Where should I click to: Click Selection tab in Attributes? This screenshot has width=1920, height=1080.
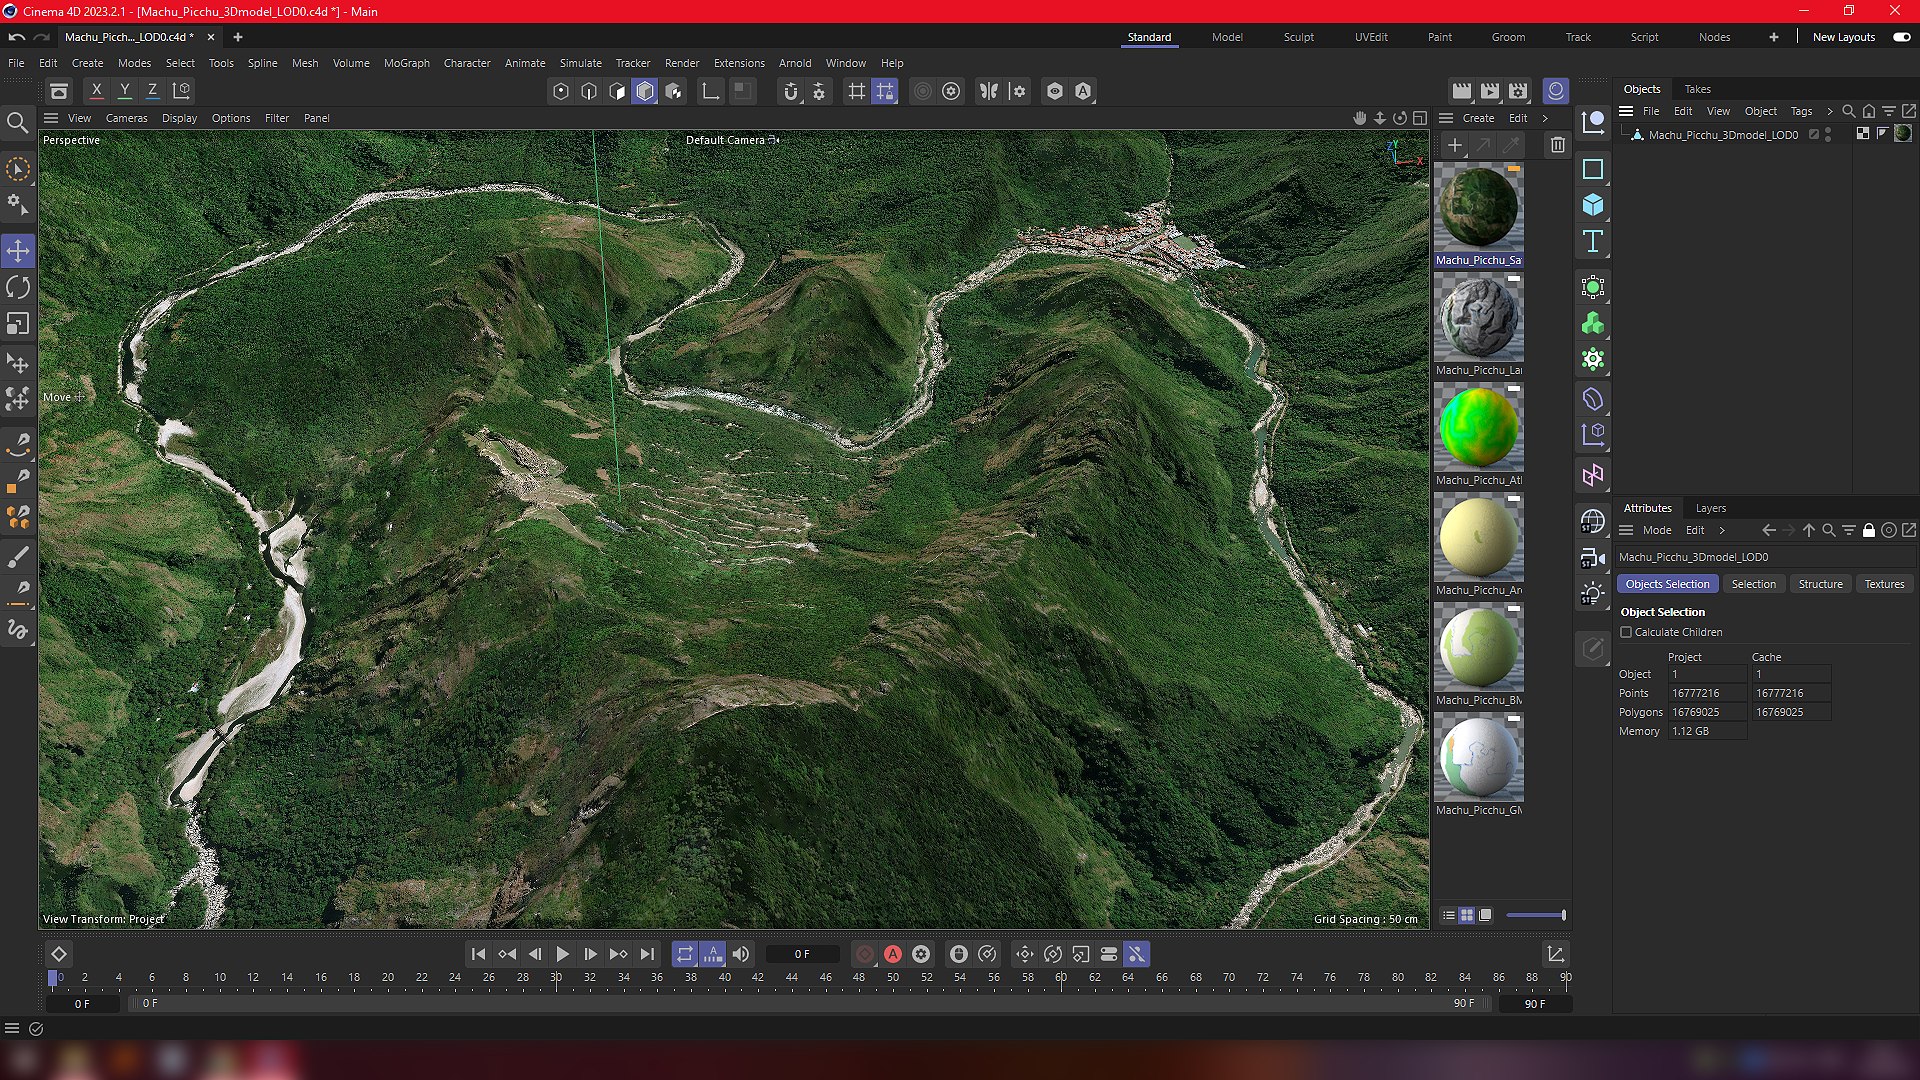click(x=1754, y=584)
